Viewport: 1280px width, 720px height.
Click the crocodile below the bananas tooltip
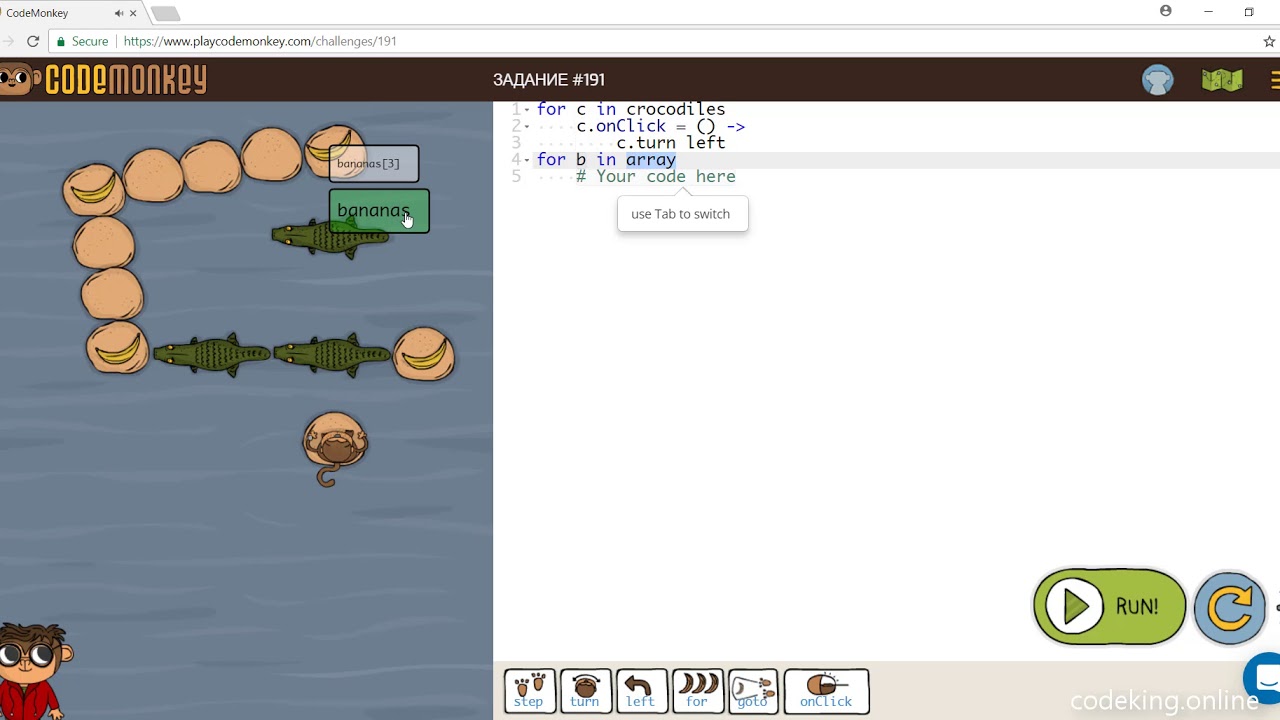(x=329, y=239)
